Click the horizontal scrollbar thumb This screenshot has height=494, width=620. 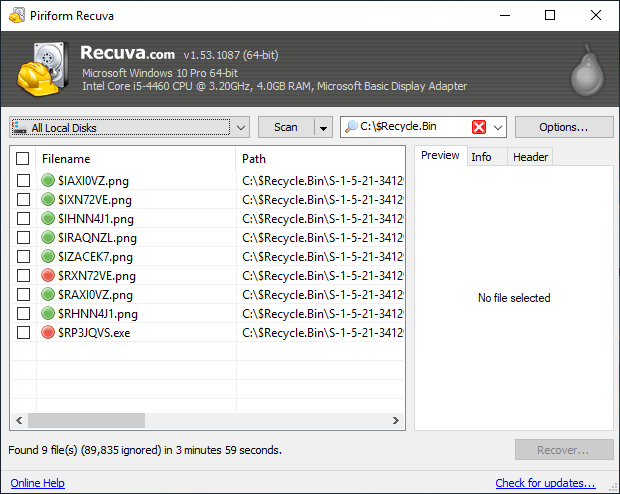(x=86, y=420)
